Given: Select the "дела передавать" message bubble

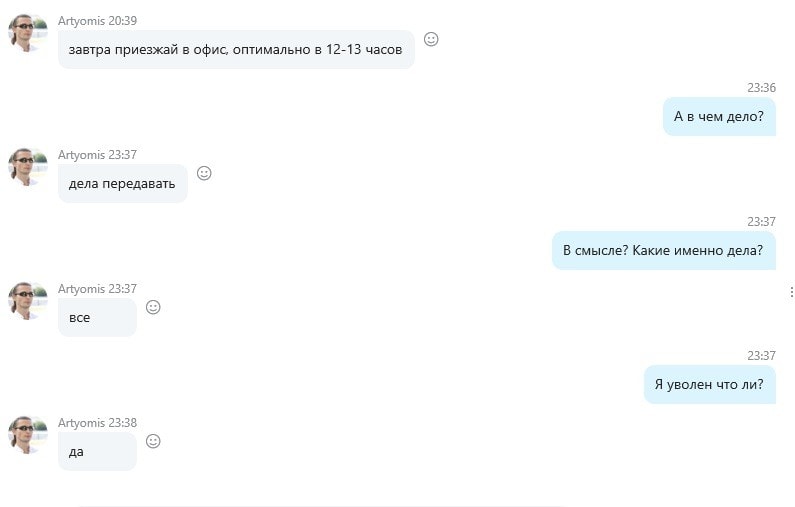Looking at the screenshot, I should click(123, 184).
